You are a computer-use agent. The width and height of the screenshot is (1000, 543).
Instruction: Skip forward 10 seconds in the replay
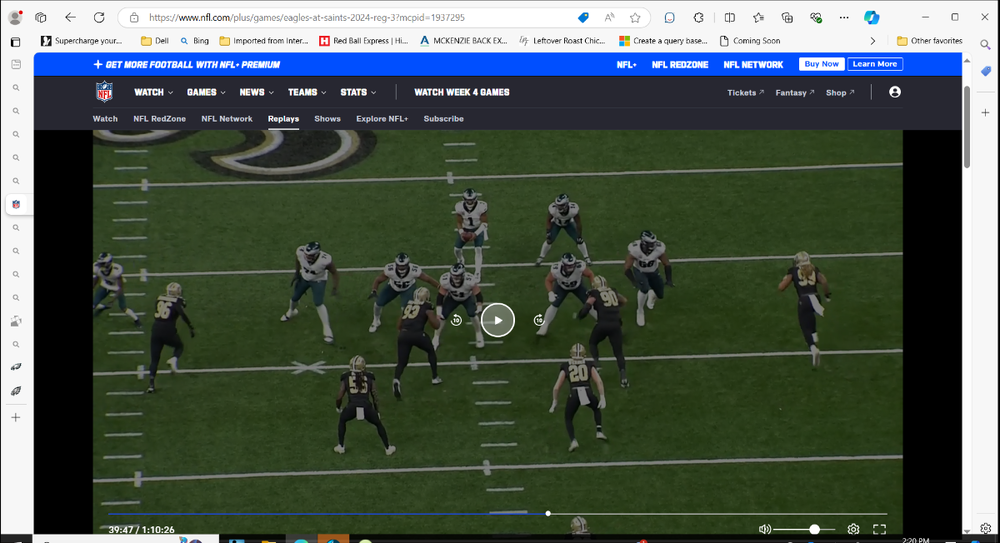click(539, 320)
